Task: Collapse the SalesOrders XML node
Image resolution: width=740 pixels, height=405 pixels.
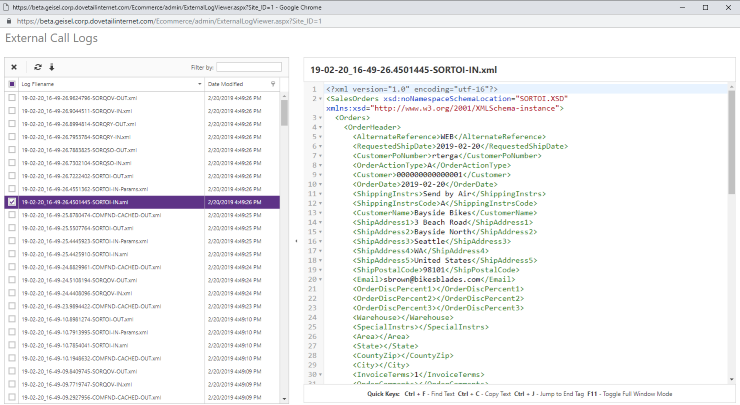Action: [x=319, y=98]
